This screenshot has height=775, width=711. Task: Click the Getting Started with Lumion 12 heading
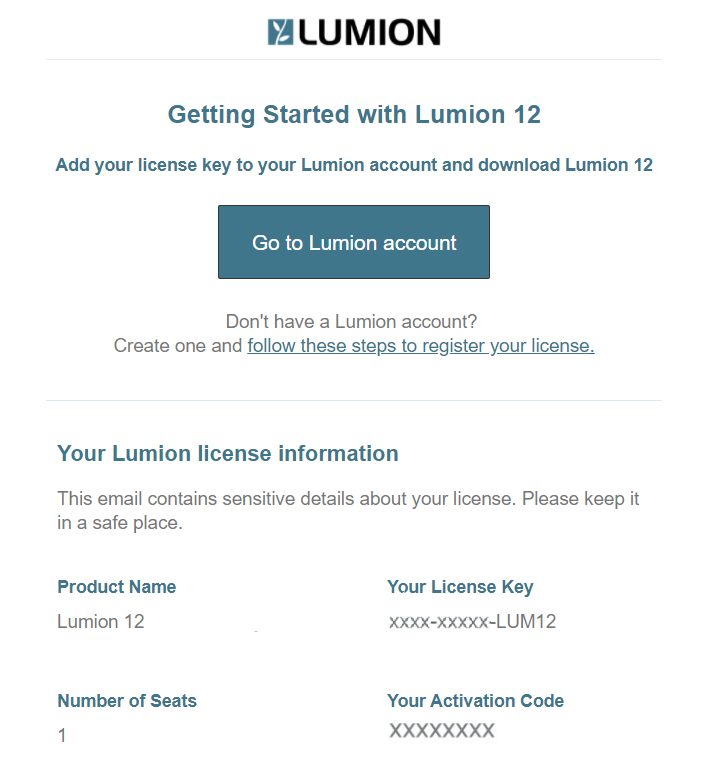pos(354,115)
